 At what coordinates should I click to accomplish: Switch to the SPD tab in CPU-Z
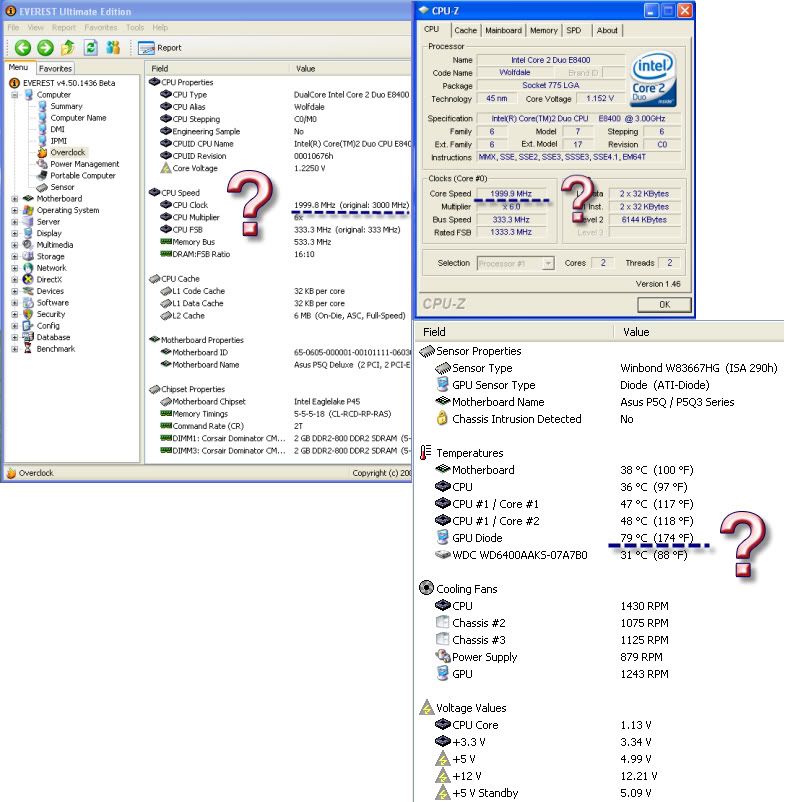(574, 31)
